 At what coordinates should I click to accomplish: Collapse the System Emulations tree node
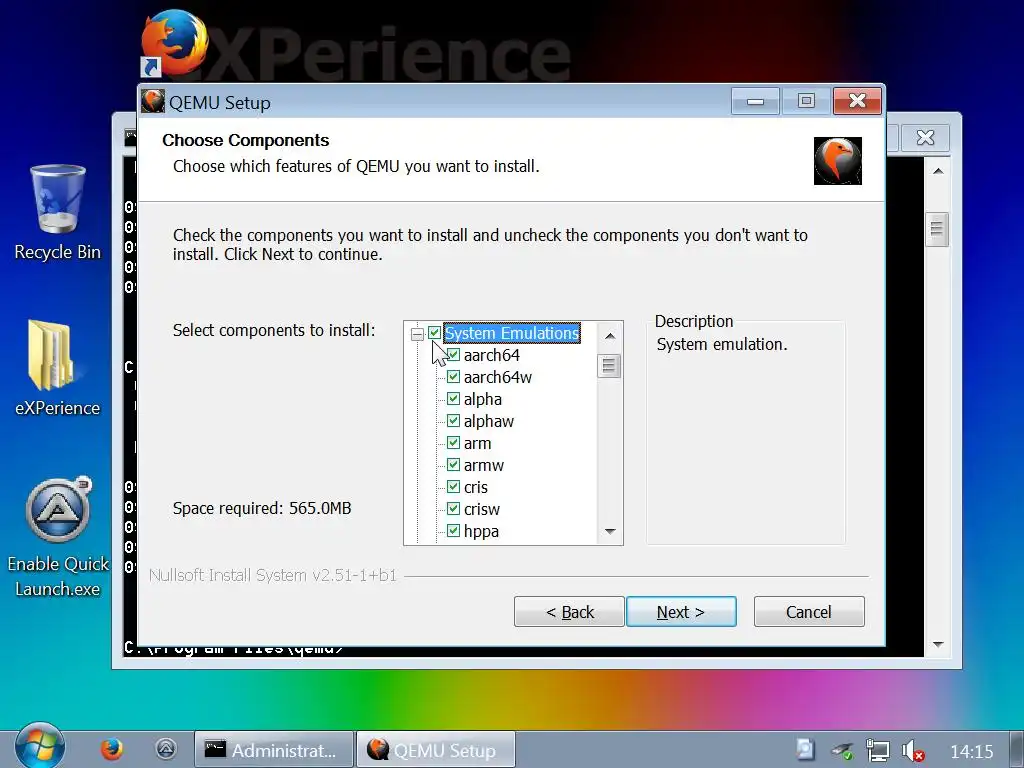pos(417,334)
